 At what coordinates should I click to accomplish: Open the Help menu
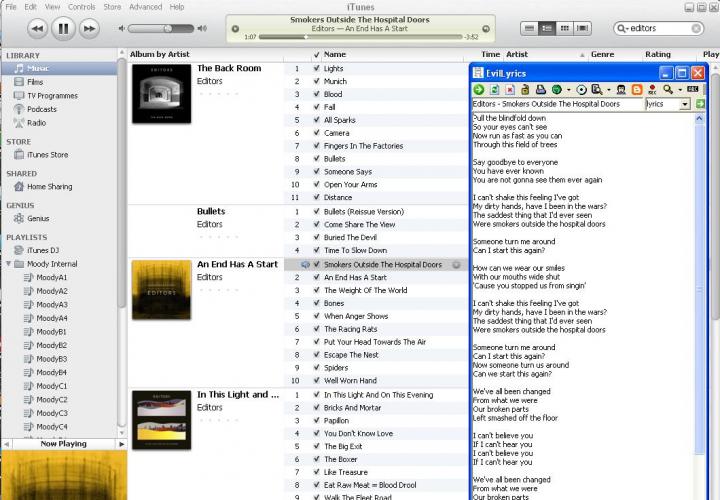pos(177,7)
